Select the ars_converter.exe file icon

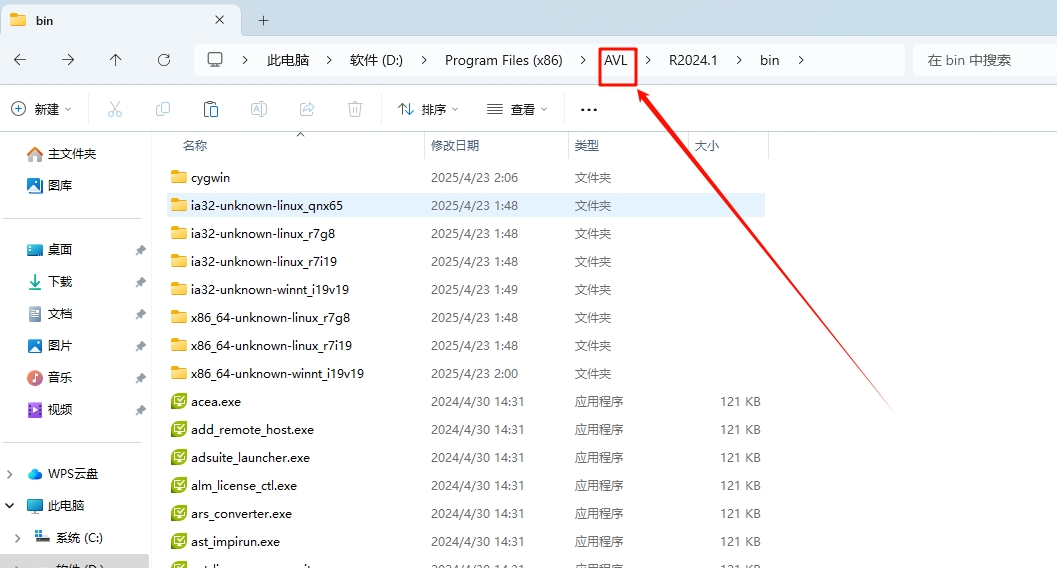(x=179, y=513)
